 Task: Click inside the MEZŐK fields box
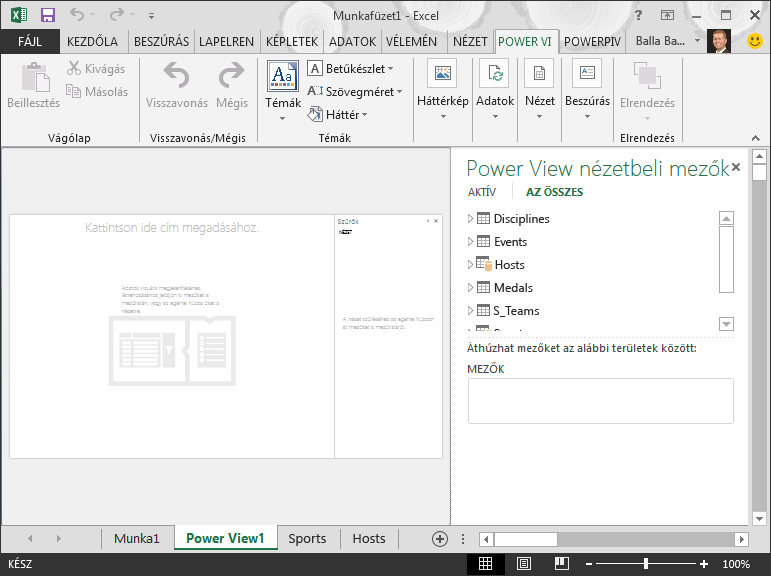coord(600,401)
